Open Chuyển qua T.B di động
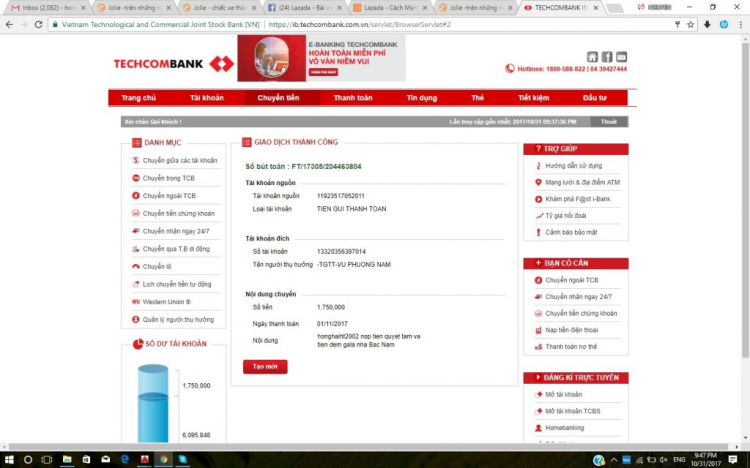This screenshot has height=468, width=750. tap(176, 249)
